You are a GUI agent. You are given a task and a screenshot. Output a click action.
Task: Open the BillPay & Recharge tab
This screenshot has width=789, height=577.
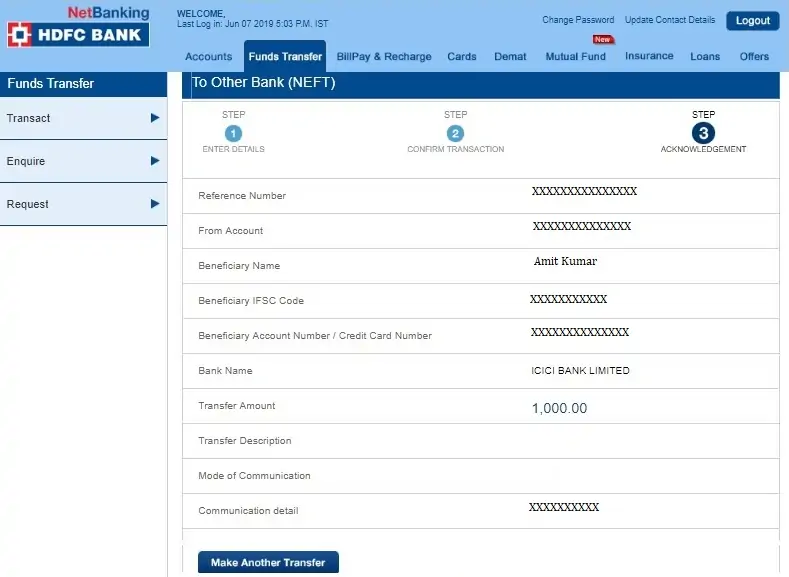click(384, 56)
